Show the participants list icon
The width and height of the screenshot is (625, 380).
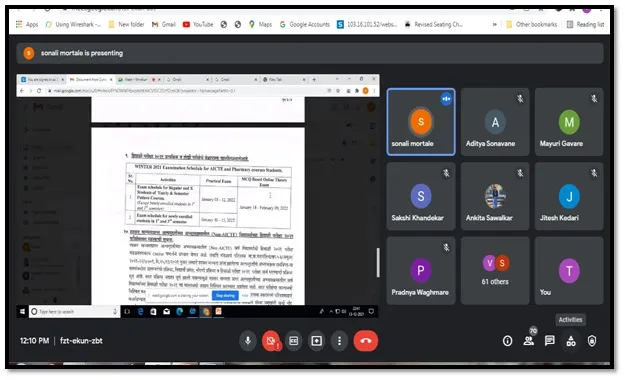(x=529, y=341)
